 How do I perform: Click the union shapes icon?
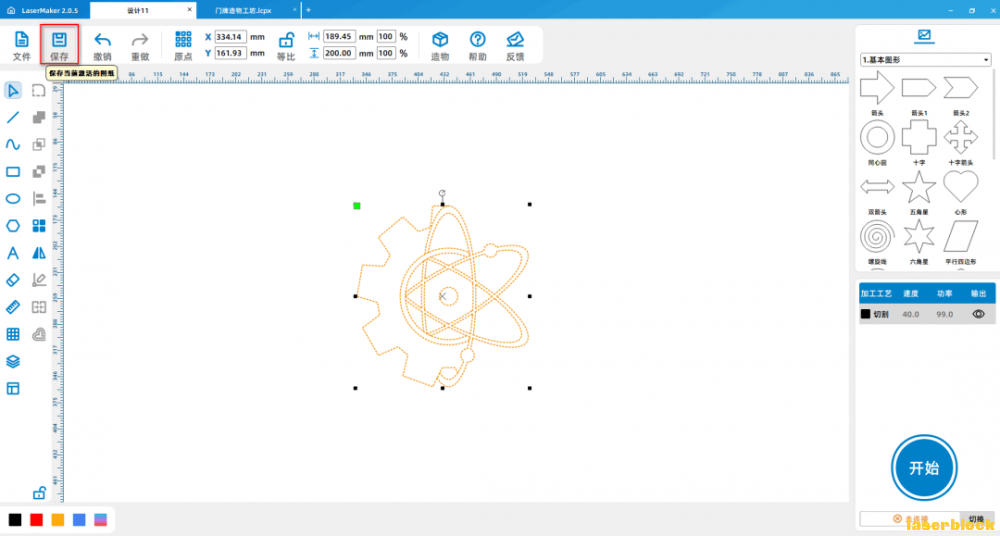[39, 117]
